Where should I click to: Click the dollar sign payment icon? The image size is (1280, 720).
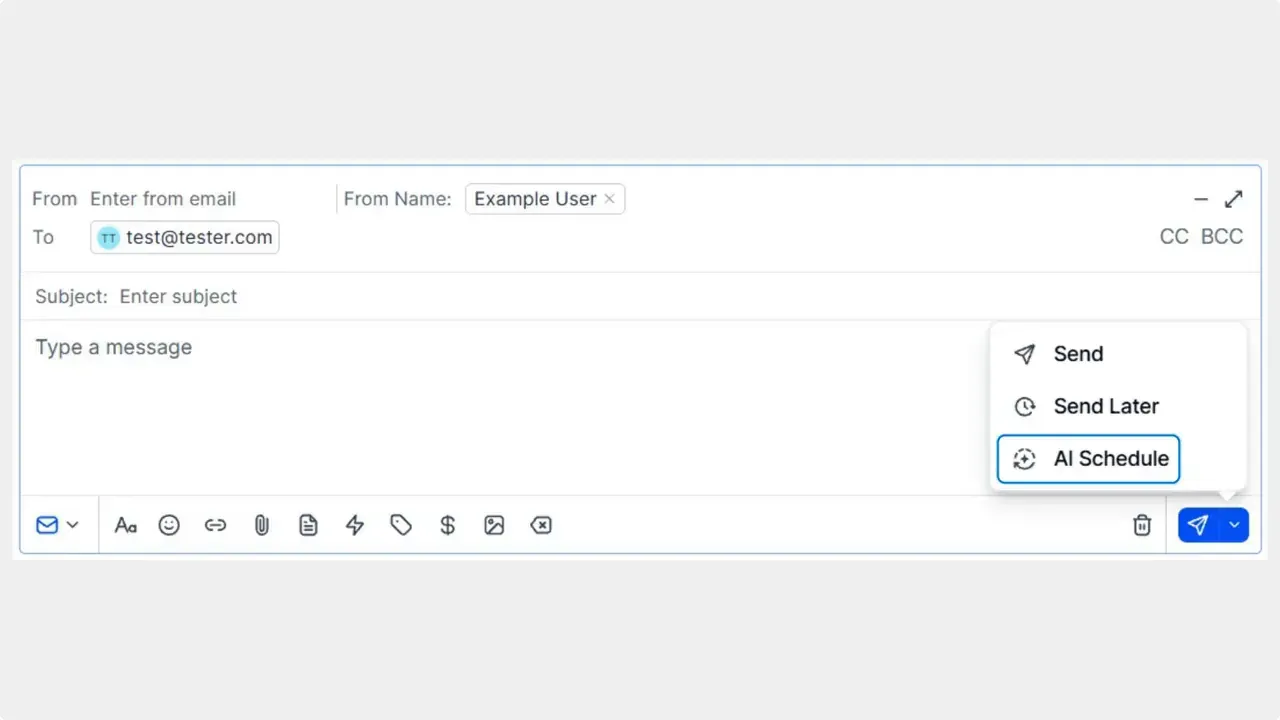447,525
